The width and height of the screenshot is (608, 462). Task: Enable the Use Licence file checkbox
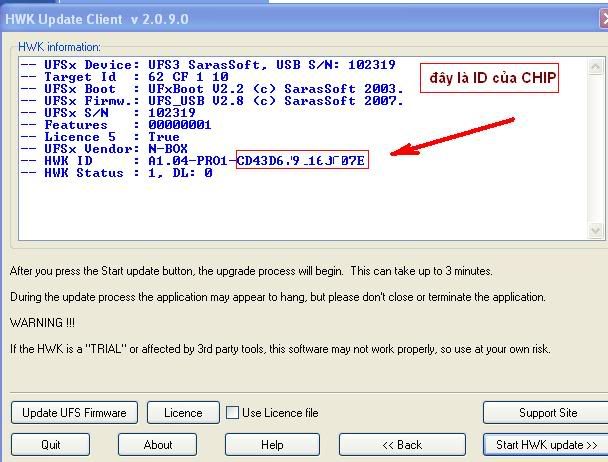coord(232,413)
